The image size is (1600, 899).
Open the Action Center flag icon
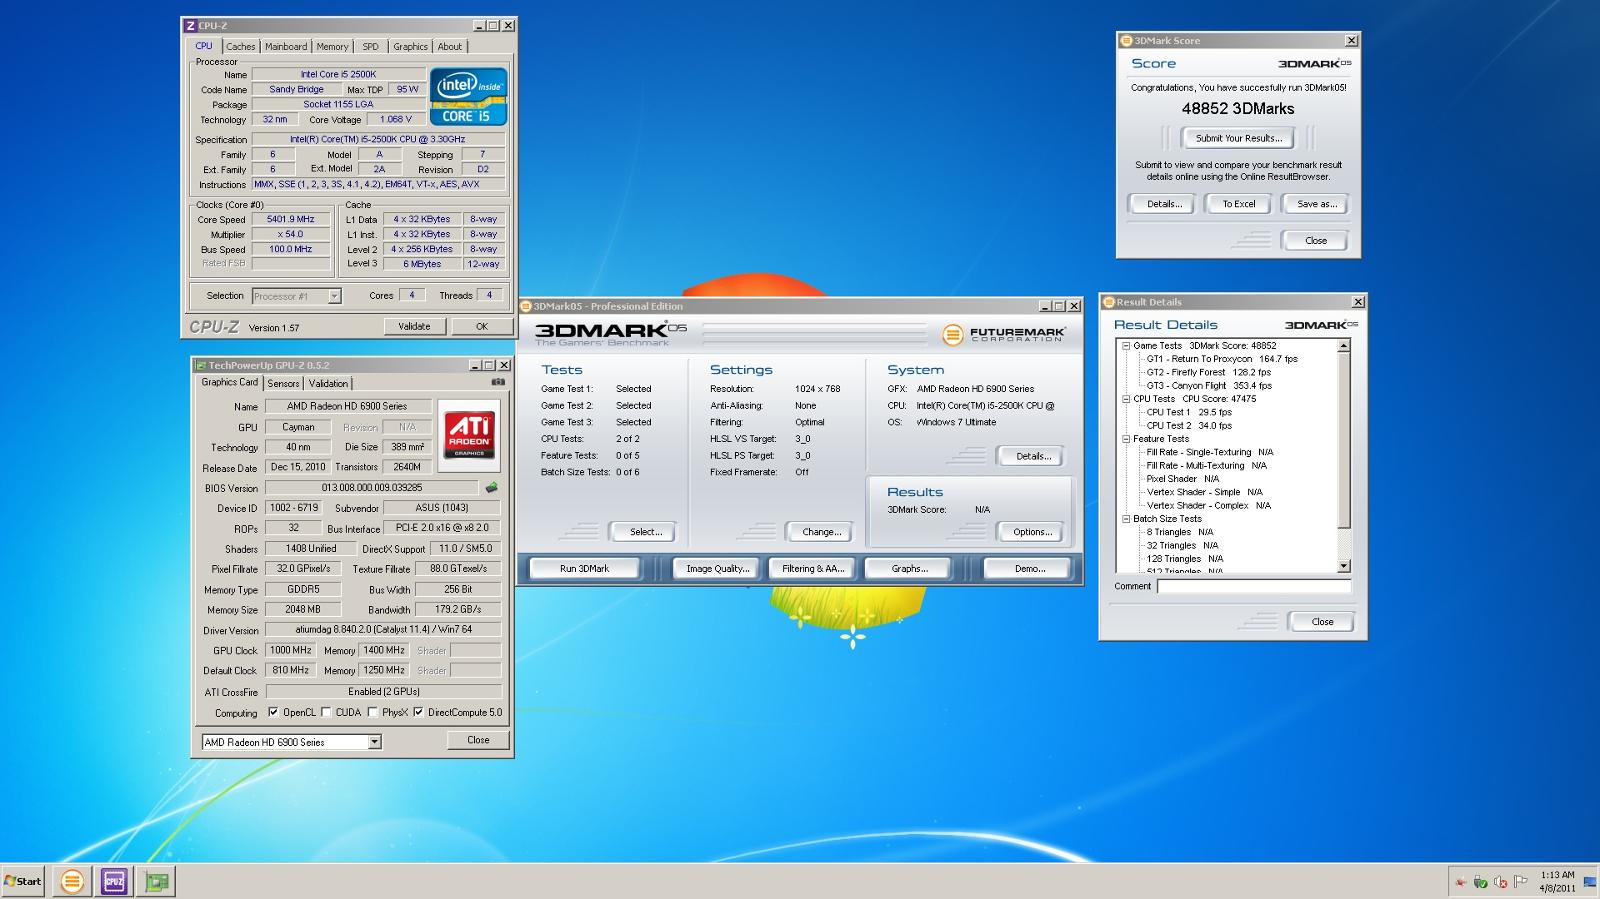(1520, 882)
